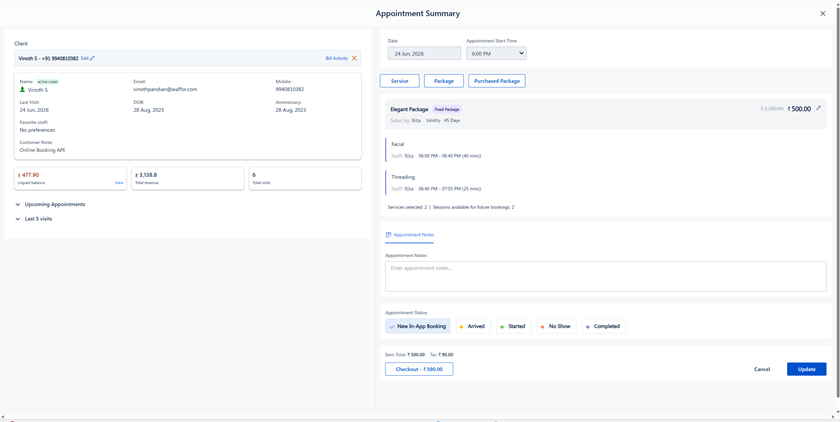Click the pencil icon next to Edit

tap(93, 58)
